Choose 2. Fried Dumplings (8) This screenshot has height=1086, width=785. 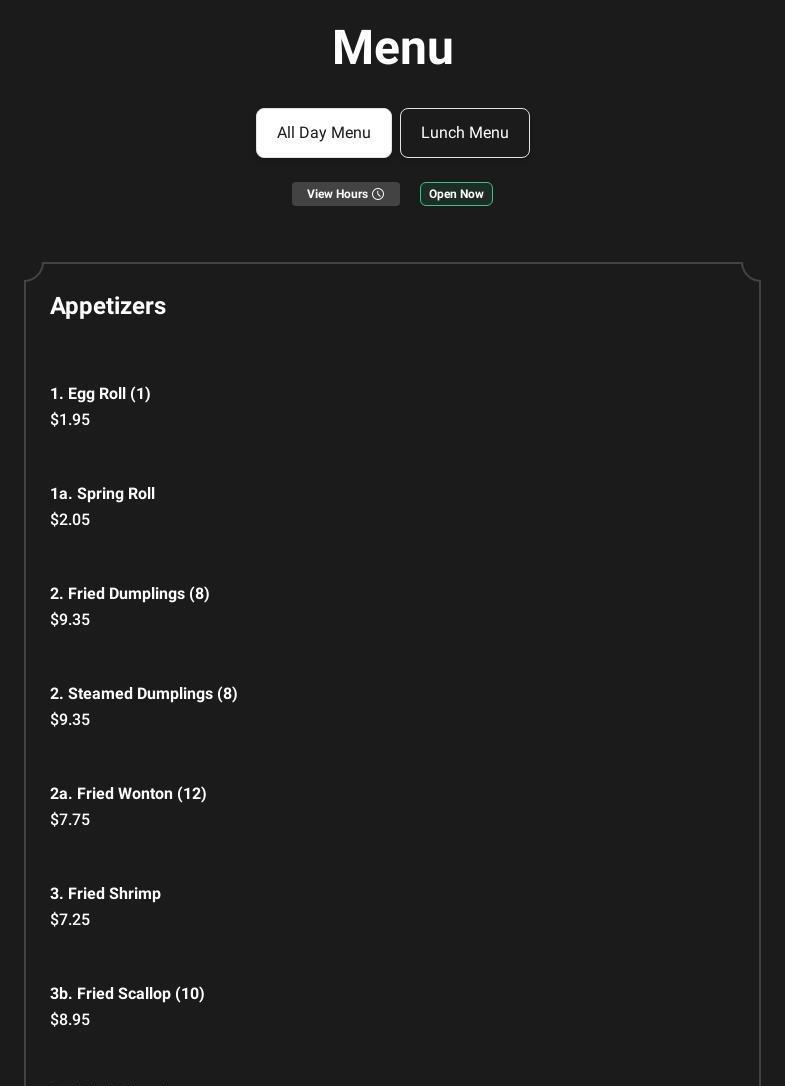tap(130, 594)
